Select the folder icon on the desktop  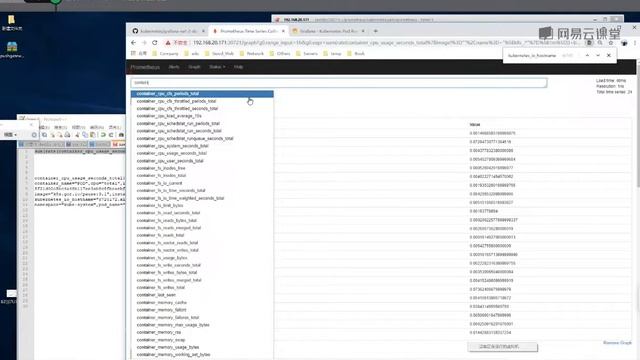pyautogui.click(x=11, y=22)
